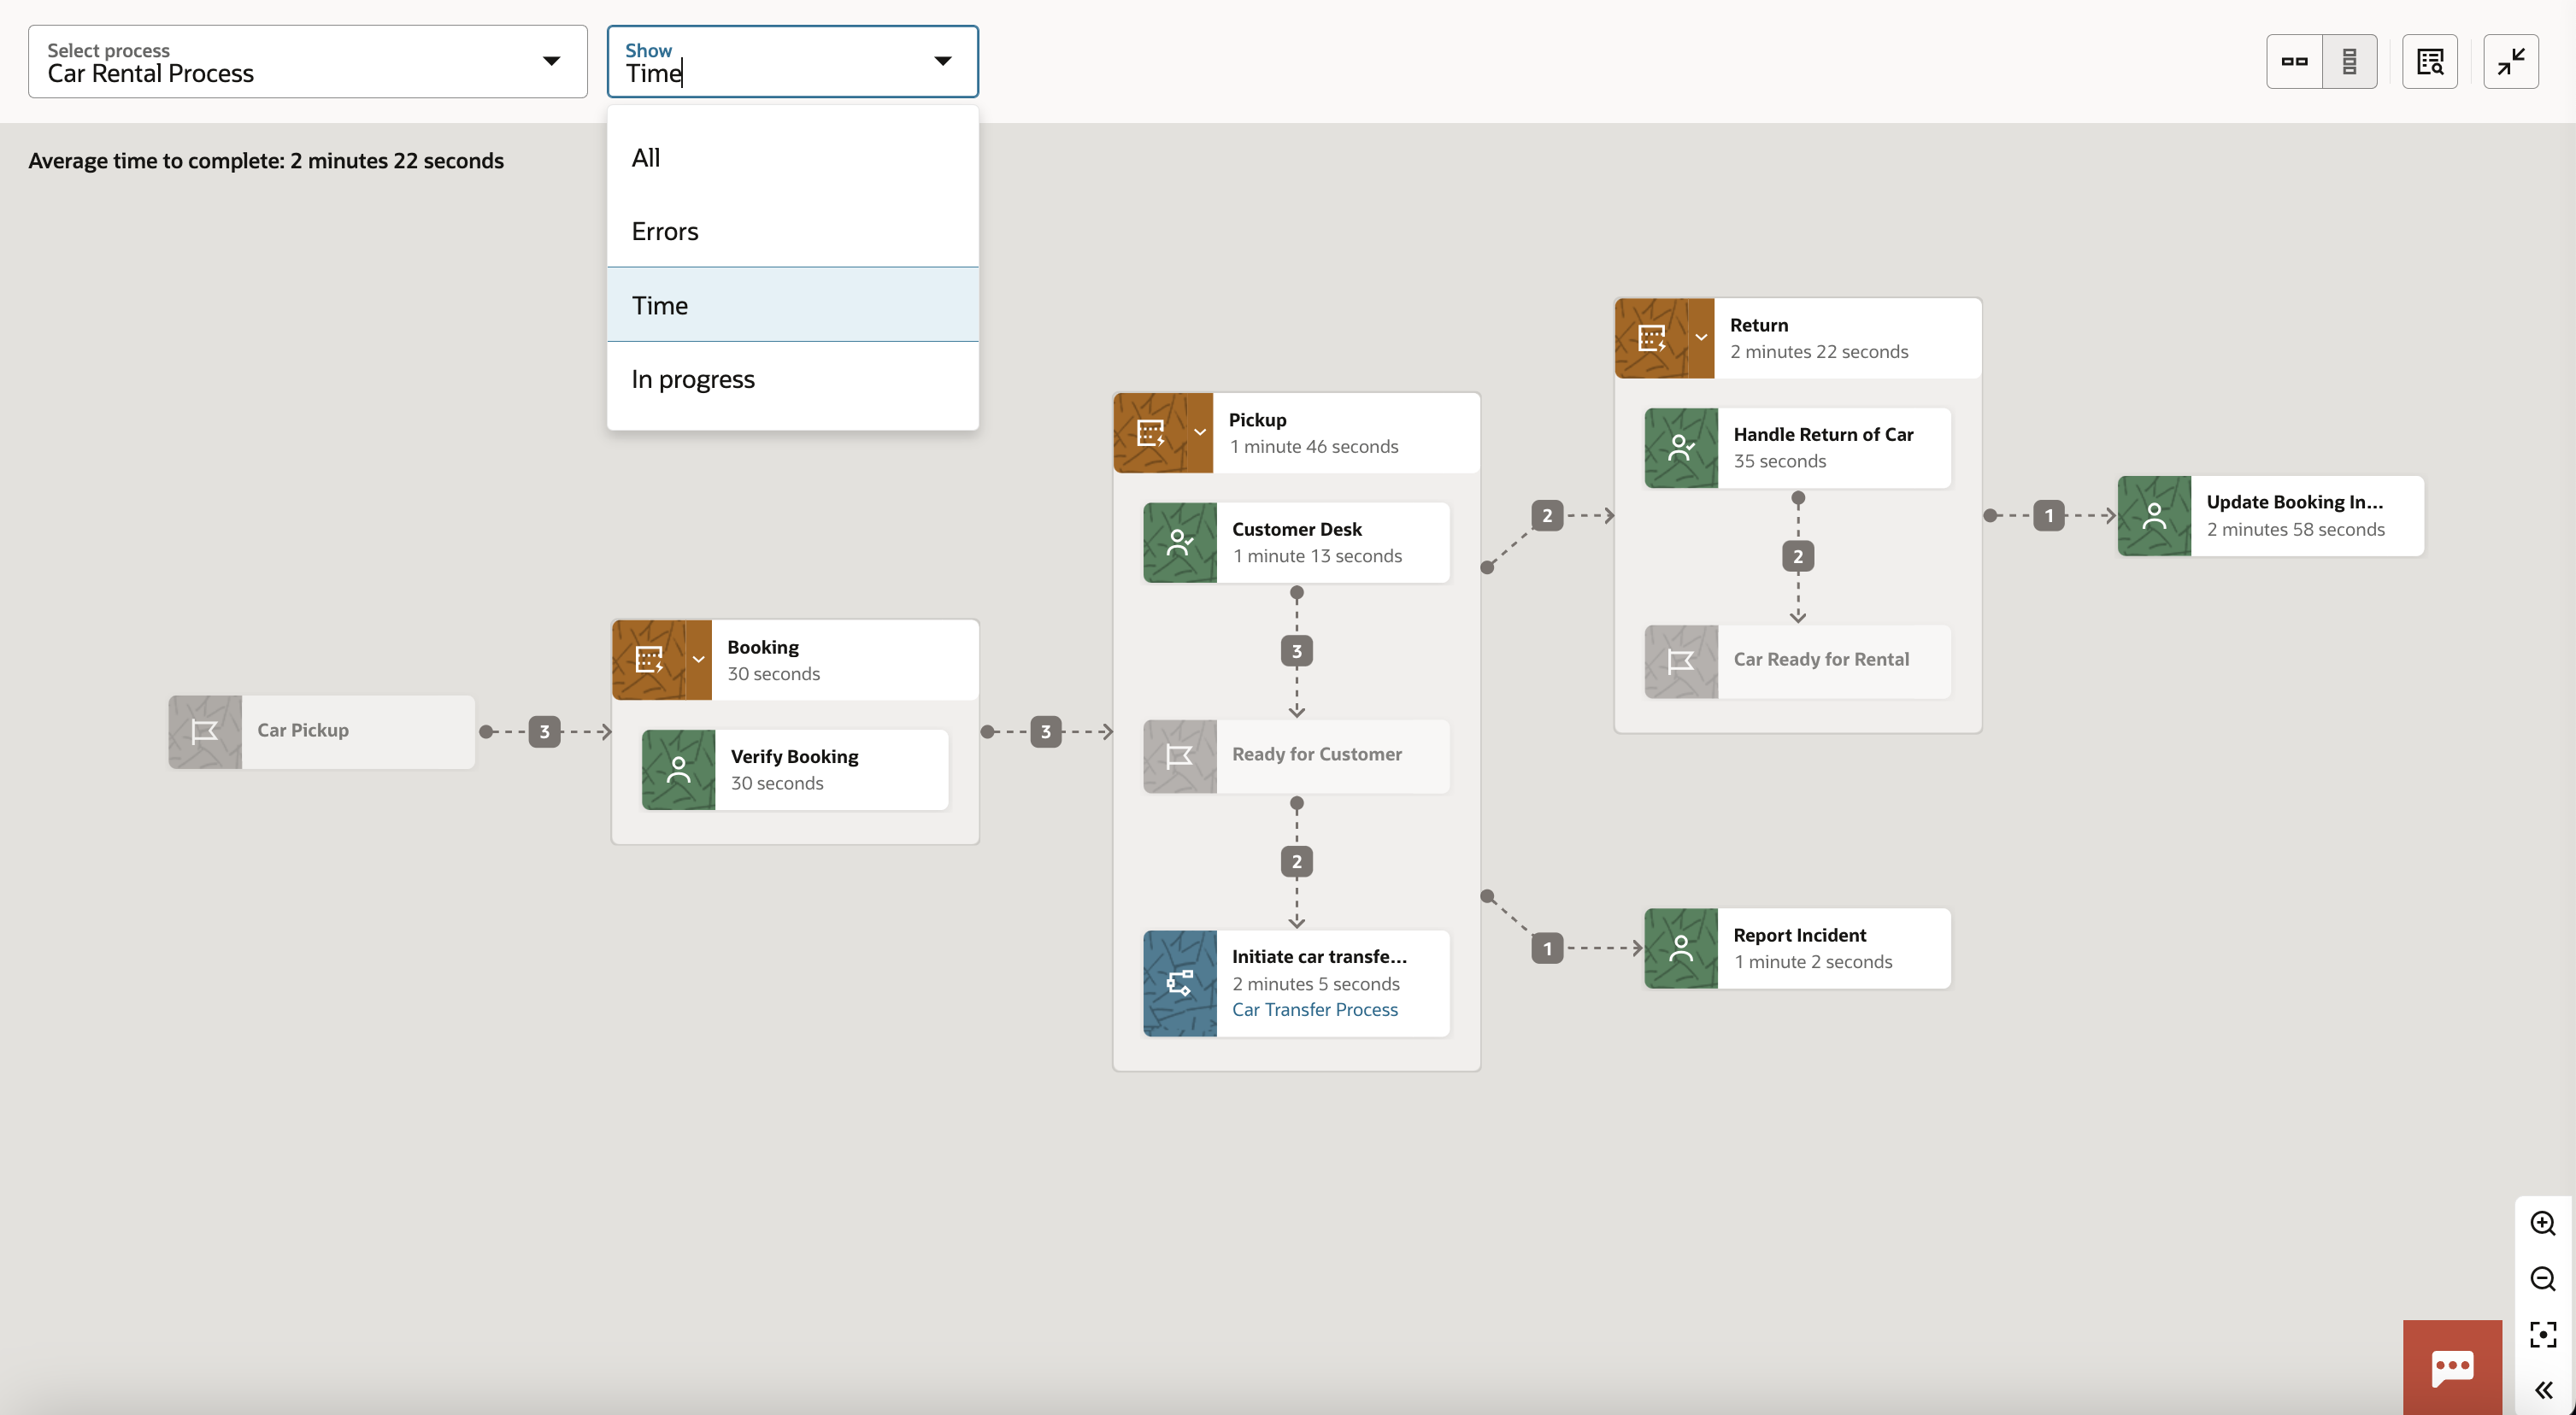This screenshot has width=2576, height=1415.
Task: Open the process audit search icon
Action: point(2430,61)
